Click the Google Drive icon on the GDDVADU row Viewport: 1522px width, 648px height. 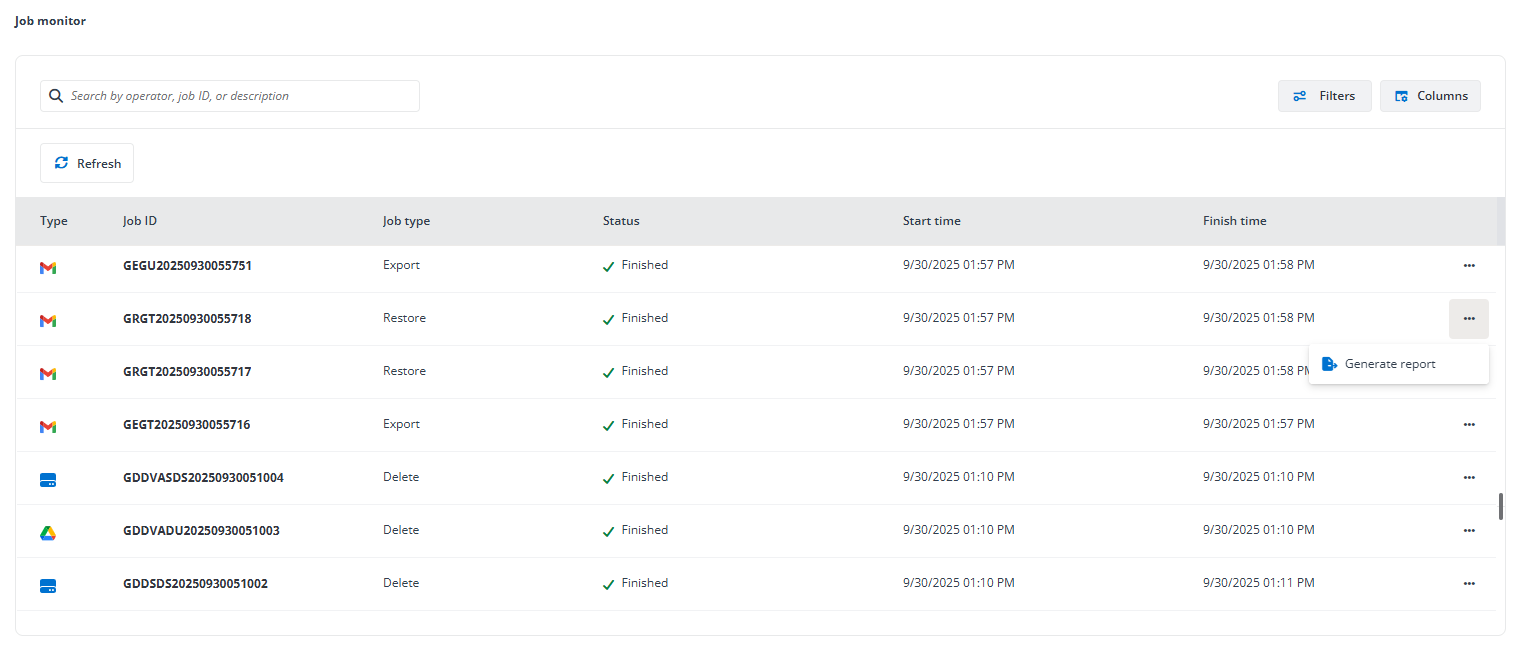(47, 533)
